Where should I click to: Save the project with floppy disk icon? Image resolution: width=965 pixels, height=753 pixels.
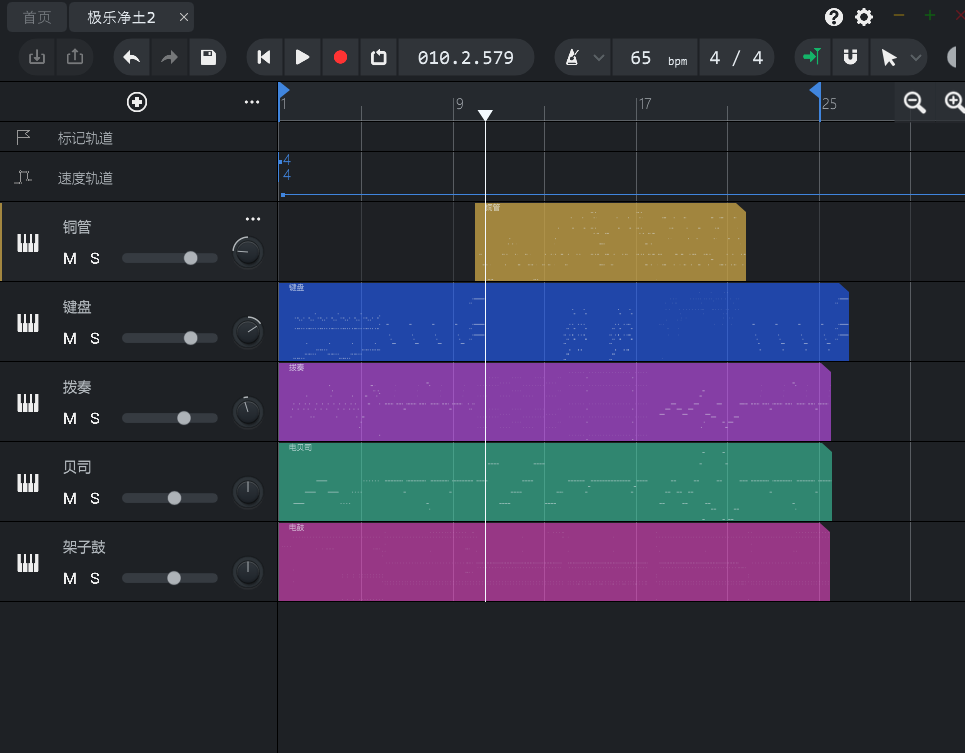(x=208, y=57)
